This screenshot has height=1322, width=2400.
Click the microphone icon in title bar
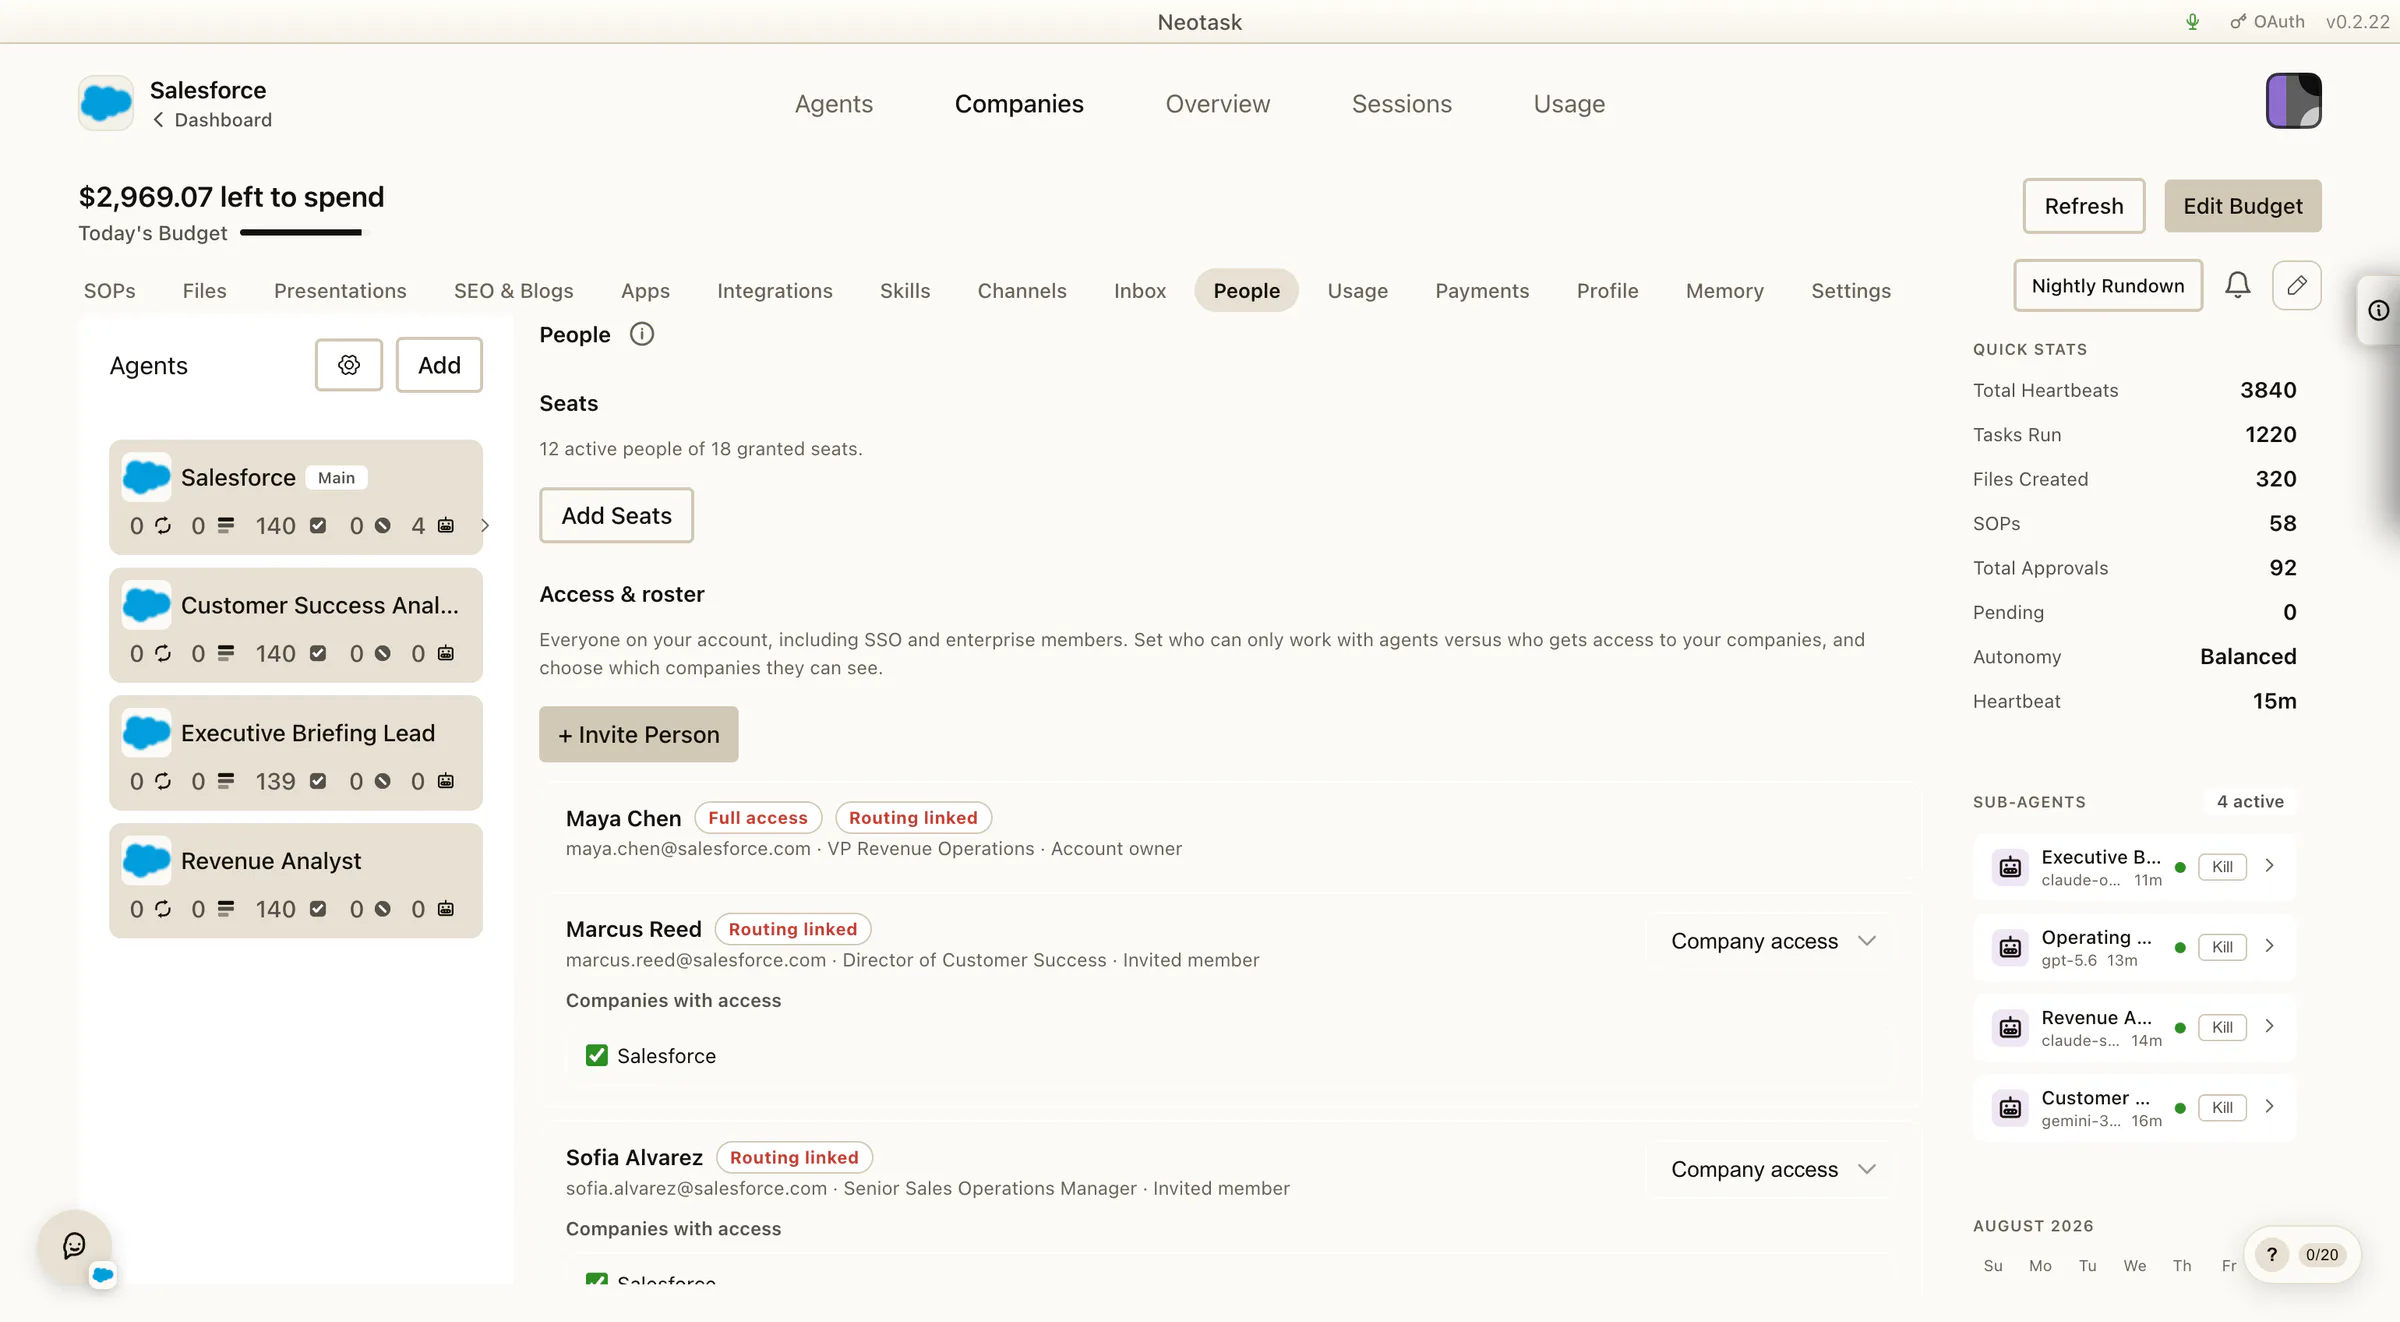(x=2192, y=22)
